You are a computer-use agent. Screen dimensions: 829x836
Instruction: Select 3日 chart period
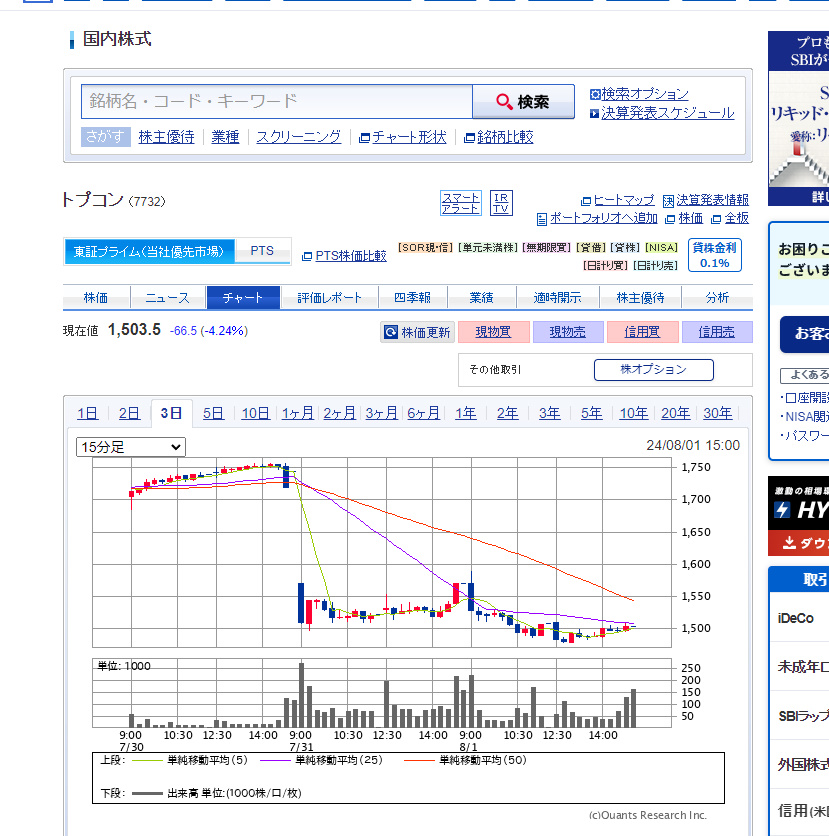pos(171,413)
